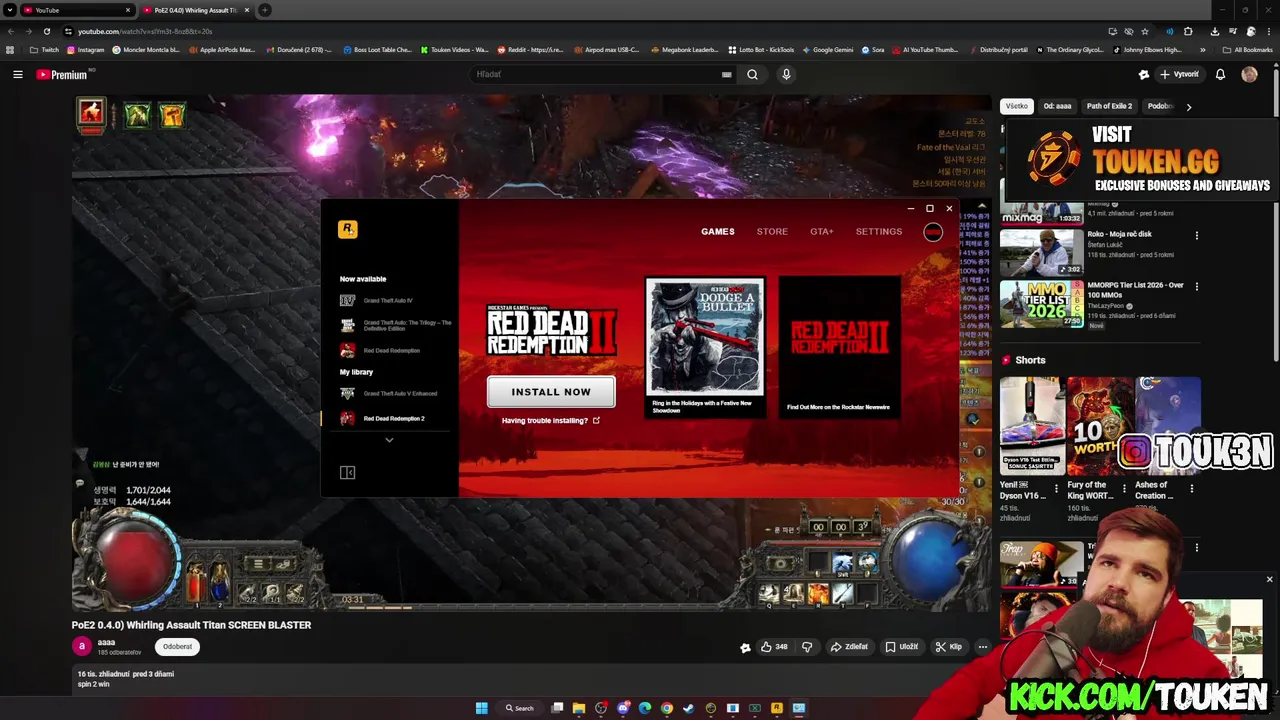Select Path of Exile 2 filter chip
Viewport: 1280px width, 720px height.
coord(1109,106)
